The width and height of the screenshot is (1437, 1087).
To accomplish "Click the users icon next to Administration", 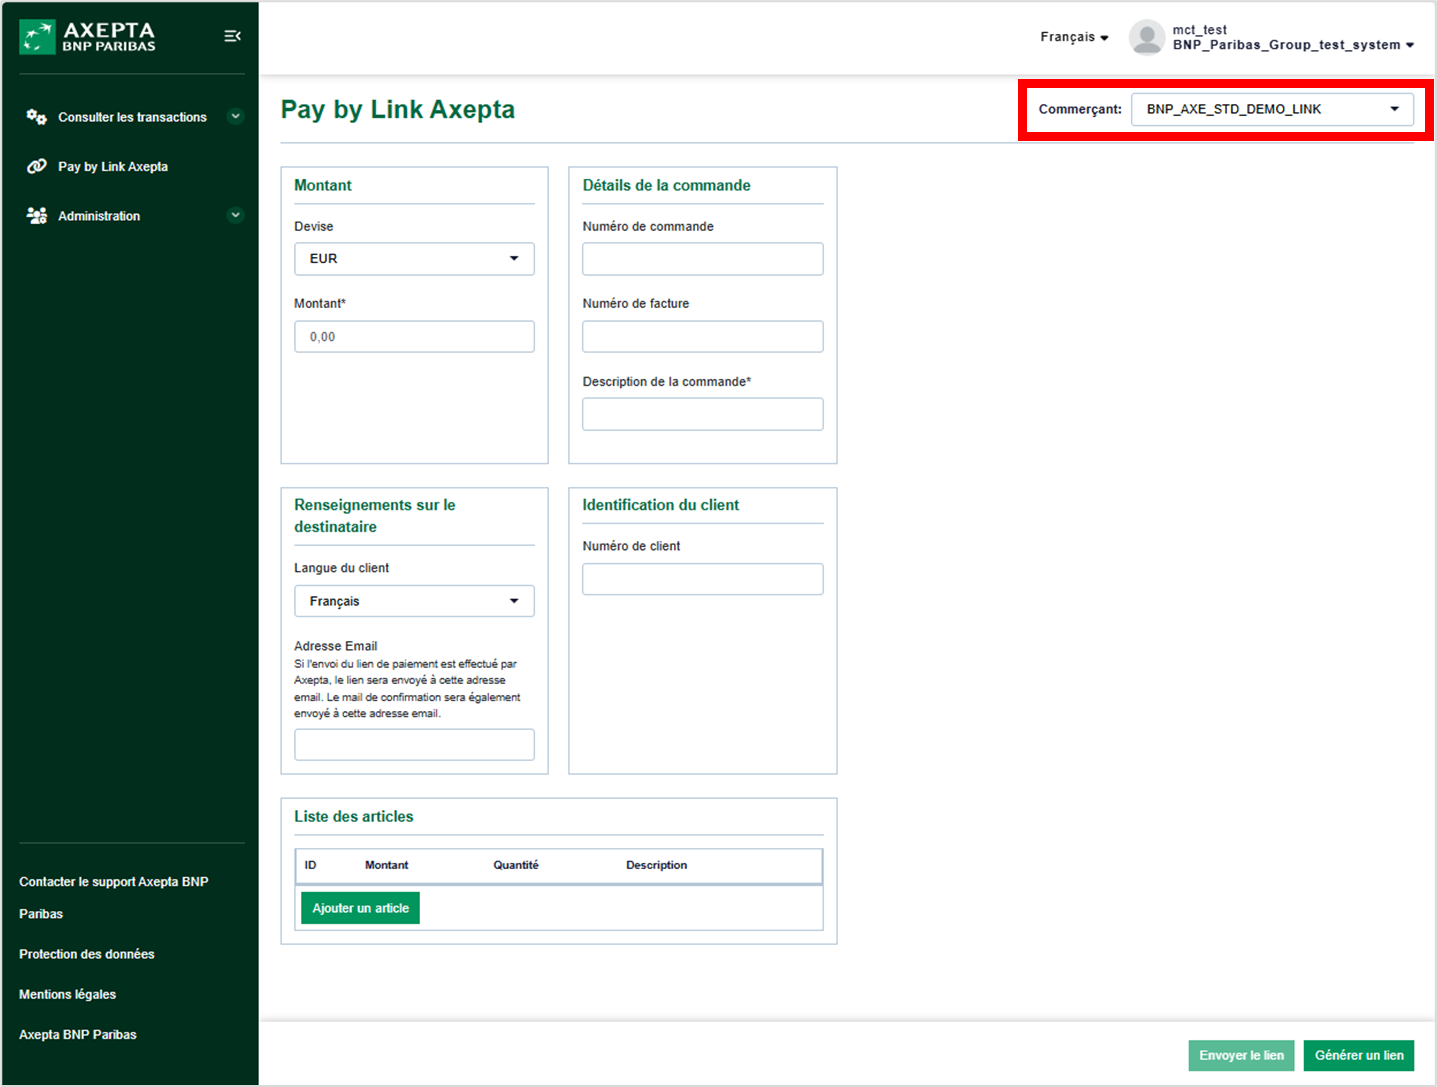I will tap(37, 216).
